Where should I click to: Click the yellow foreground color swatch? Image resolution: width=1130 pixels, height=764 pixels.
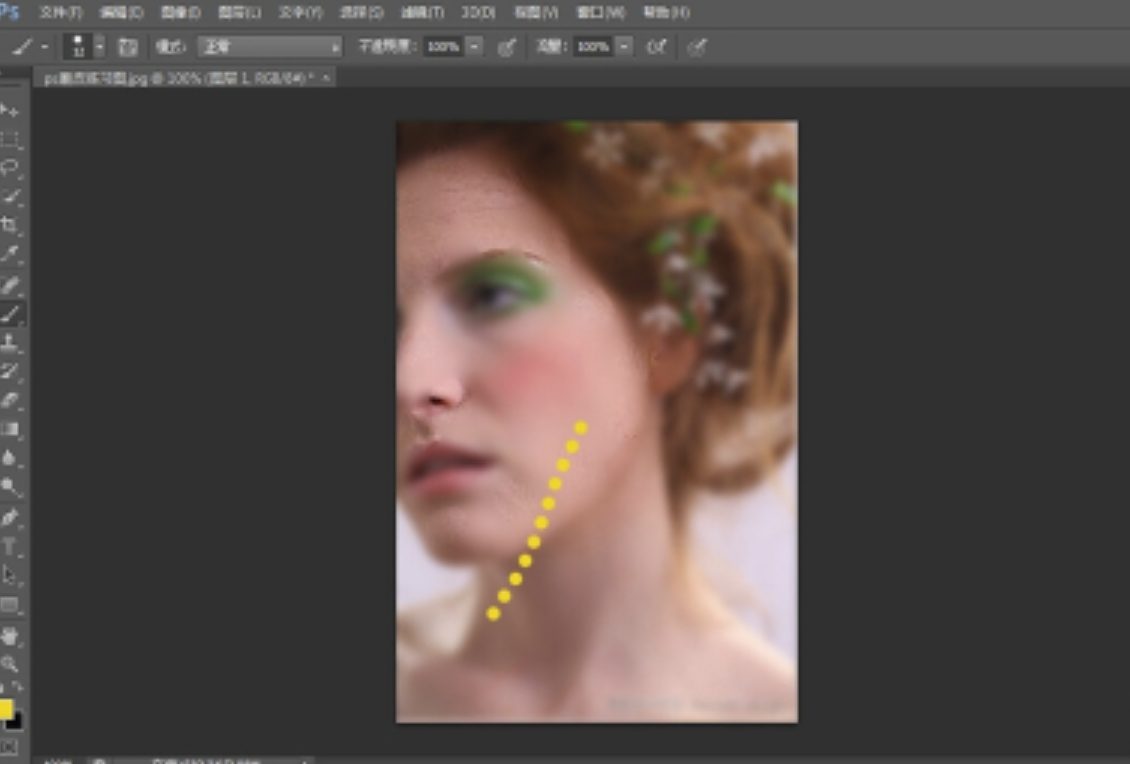pyautogui.click(x=5, y=709)
